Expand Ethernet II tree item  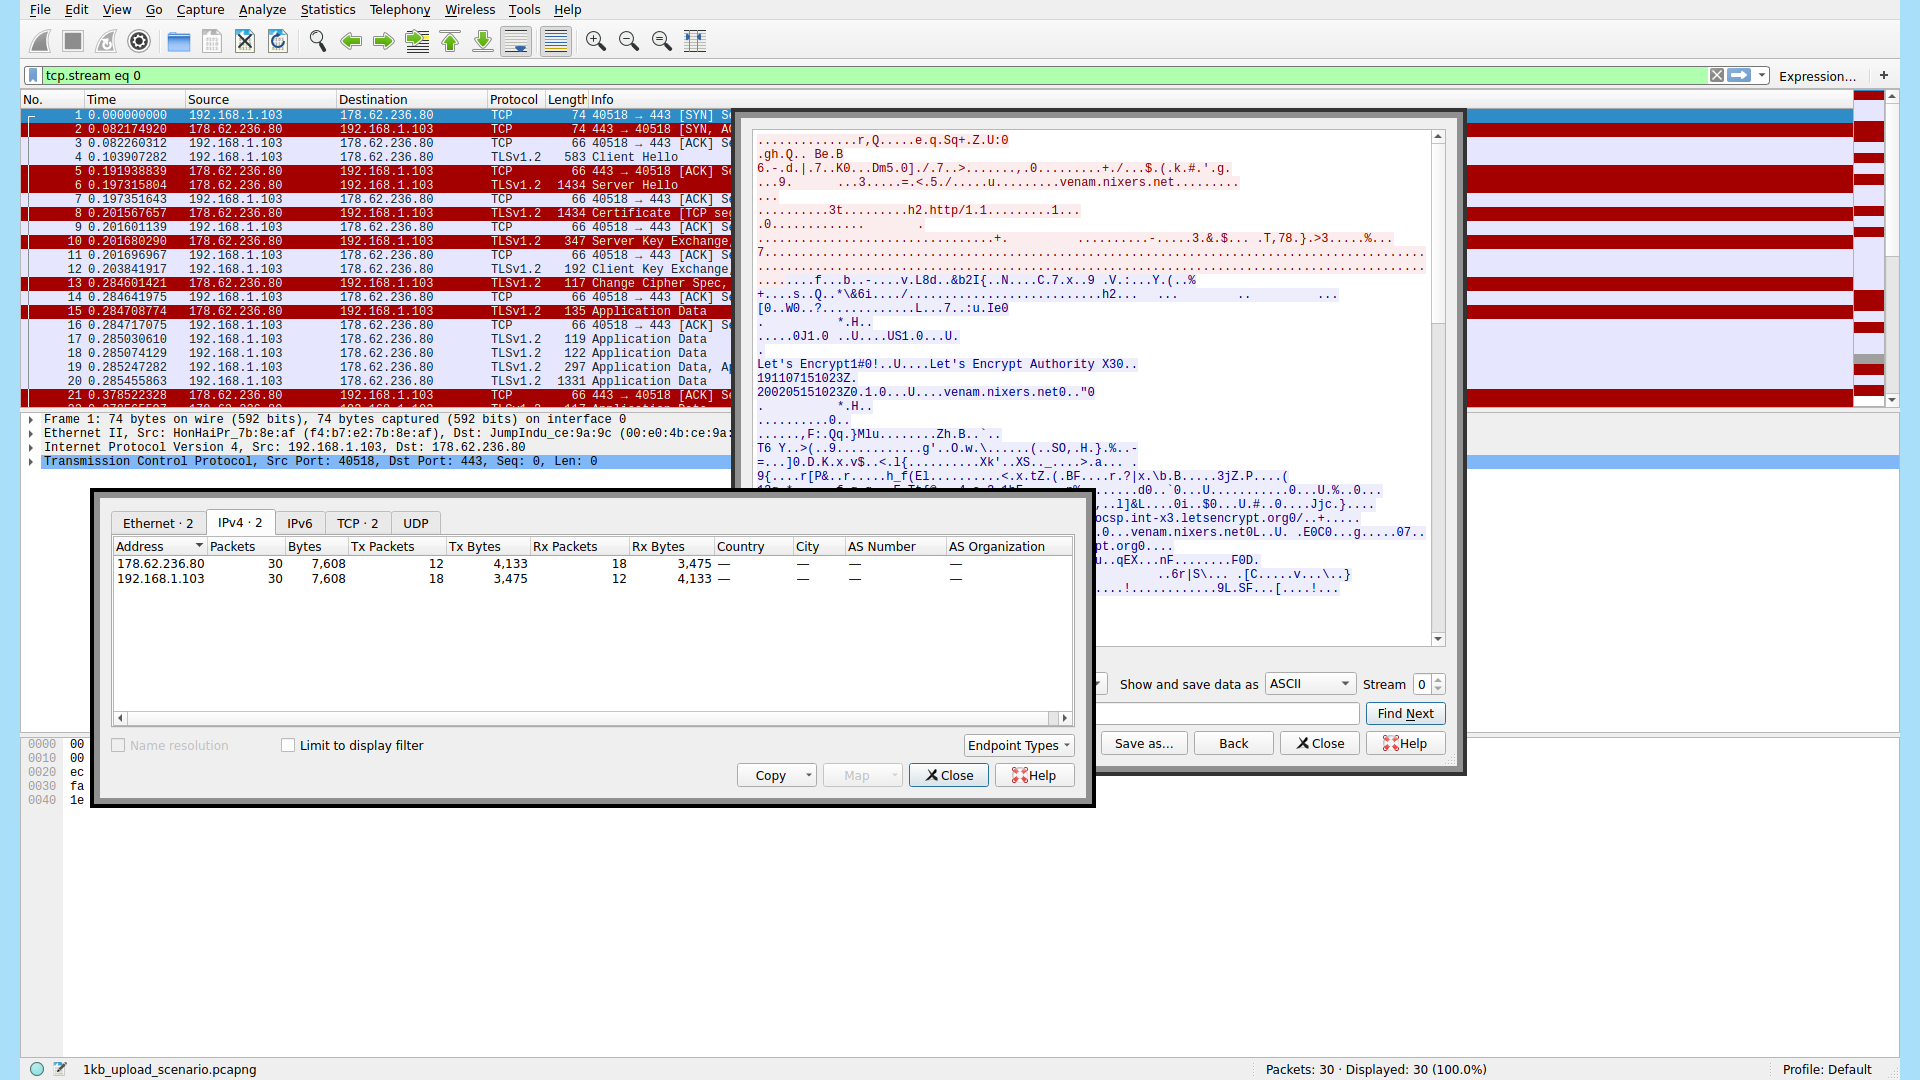(x=31, y=434)
